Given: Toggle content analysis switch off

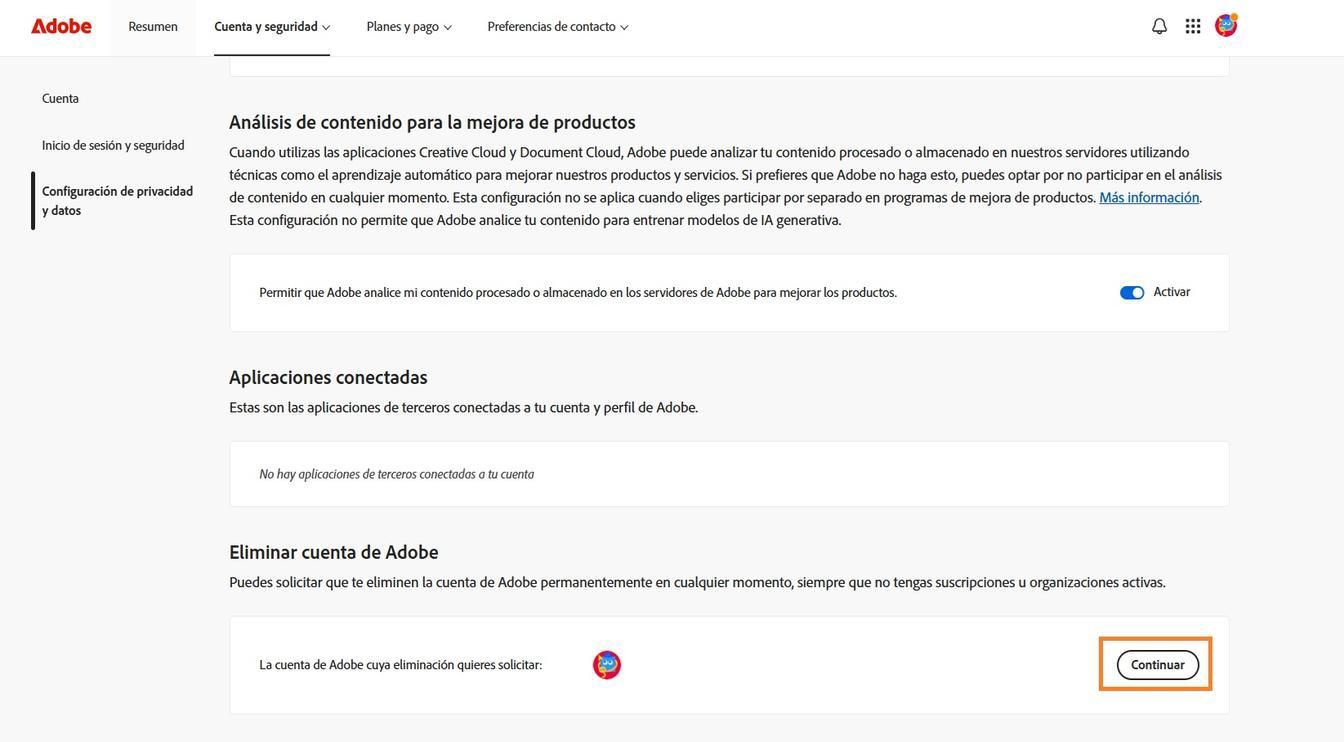Looking at the screenshot, I should pyautogui.click(x=1132, y=293).
